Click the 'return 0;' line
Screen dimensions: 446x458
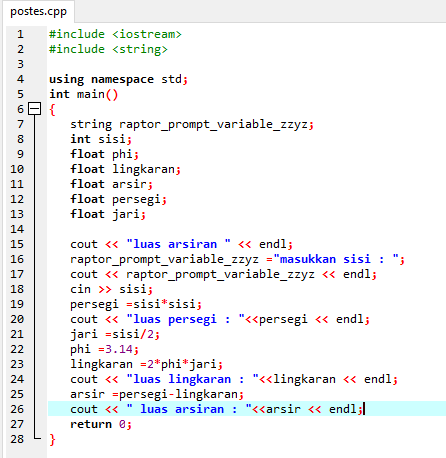pyautogui.click(x=101, y=424)
